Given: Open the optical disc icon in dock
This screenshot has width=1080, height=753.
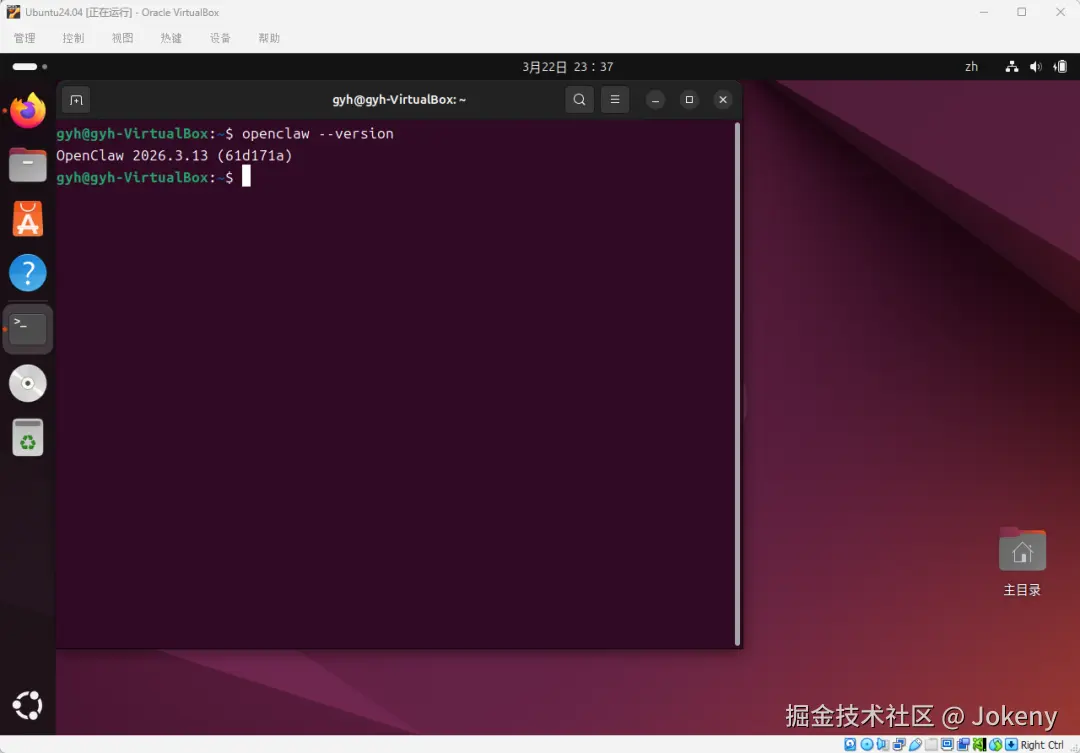Looking at the screenshot, I should [x=28, y=383].
